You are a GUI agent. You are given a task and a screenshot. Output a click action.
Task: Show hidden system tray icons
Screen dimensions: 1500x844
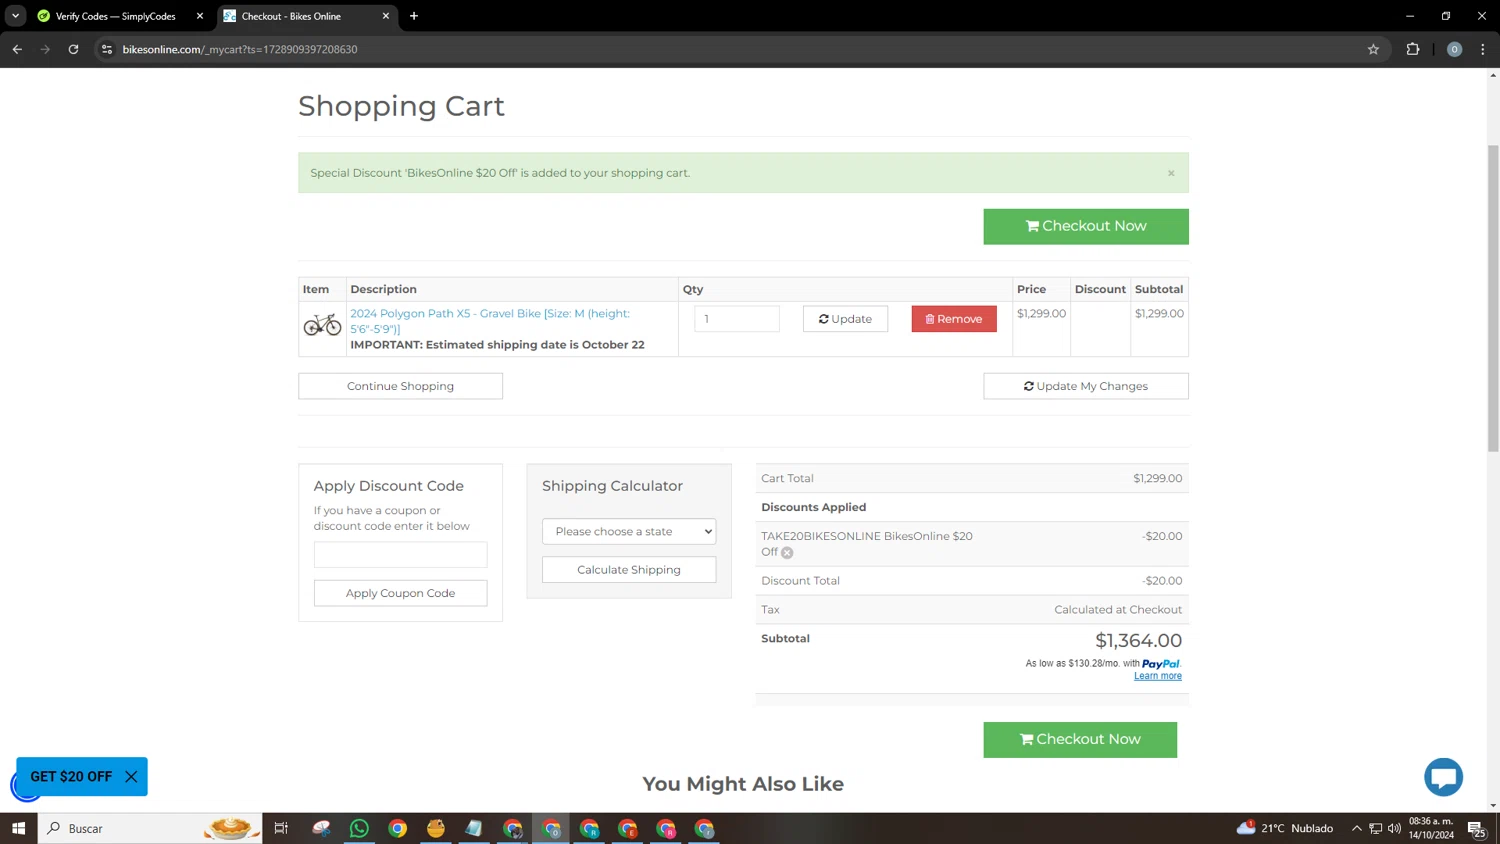coord(1357,828)
